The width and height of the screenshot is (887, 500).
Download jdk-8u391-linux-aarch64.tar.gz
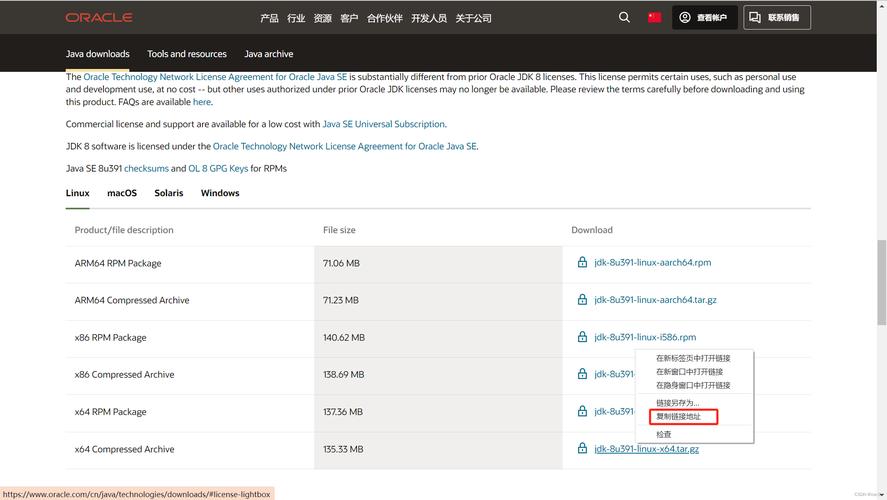coord(655,300)
